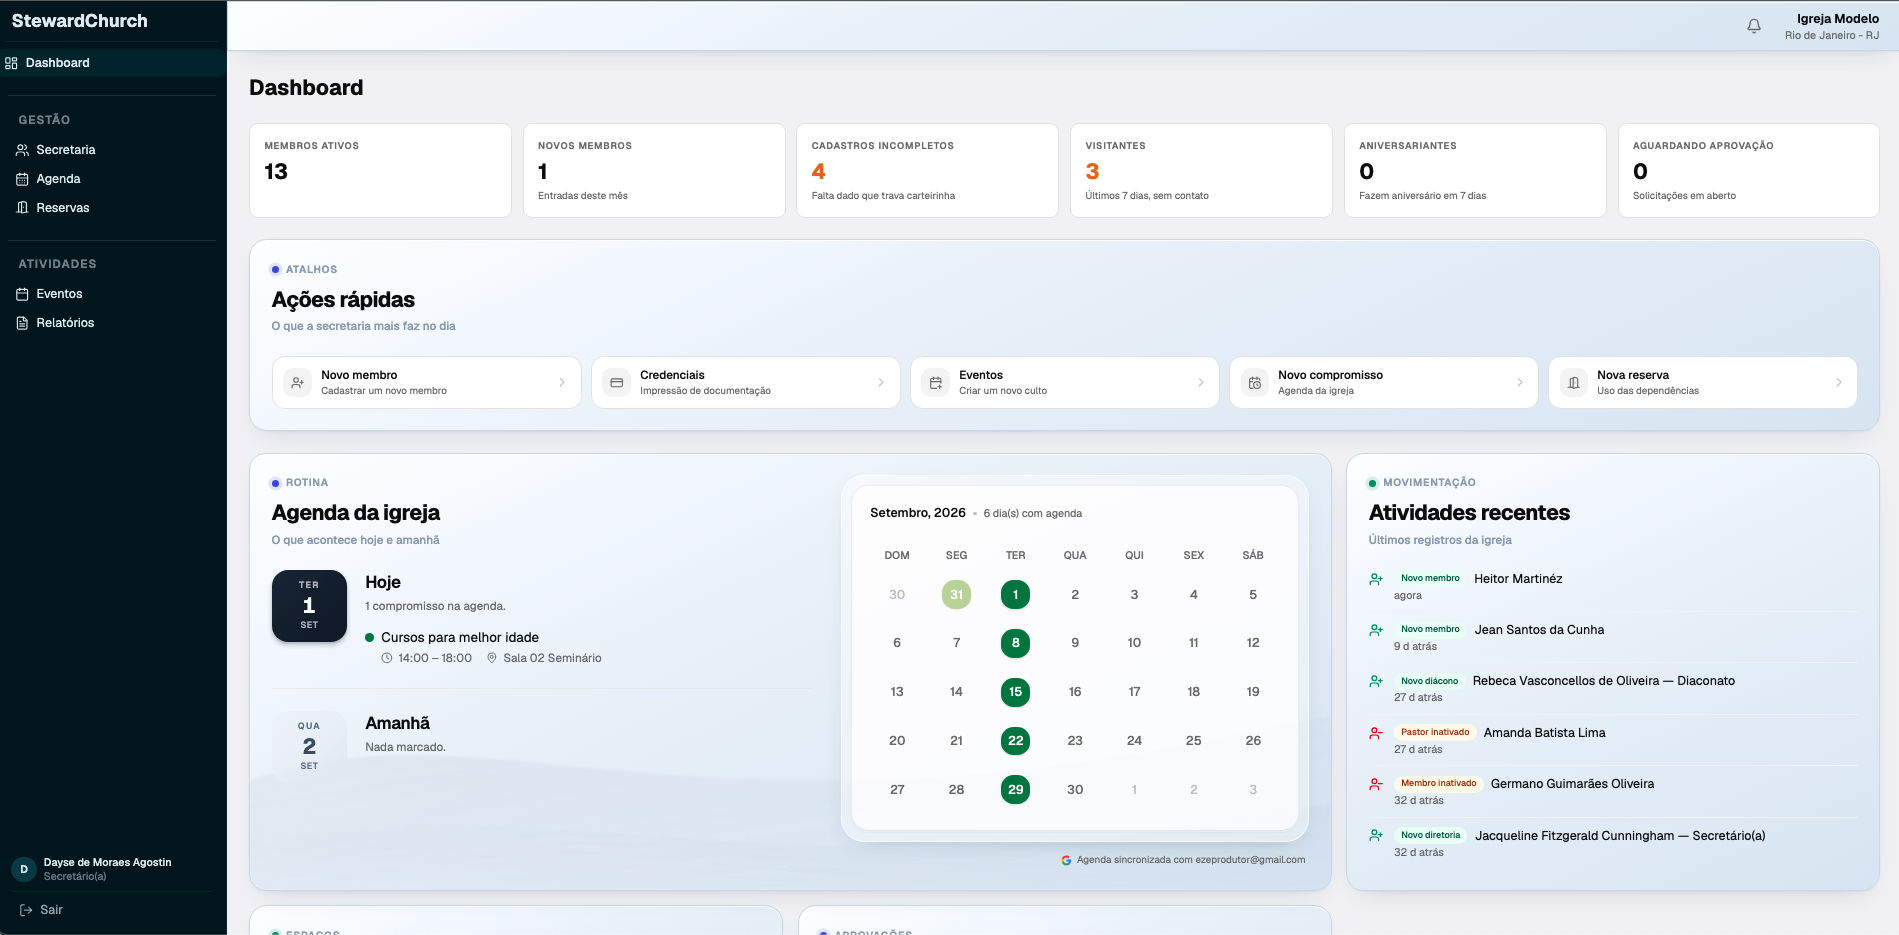The width and height of the screenshot is (1899, 935).
Task: Click the Cursos para melhor idade event
Action: point(460,638)
